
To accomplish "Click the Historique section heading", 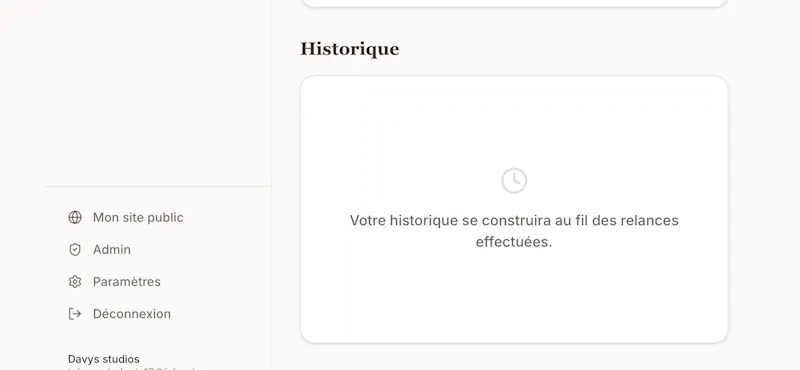I will click(x=349, y=50).
